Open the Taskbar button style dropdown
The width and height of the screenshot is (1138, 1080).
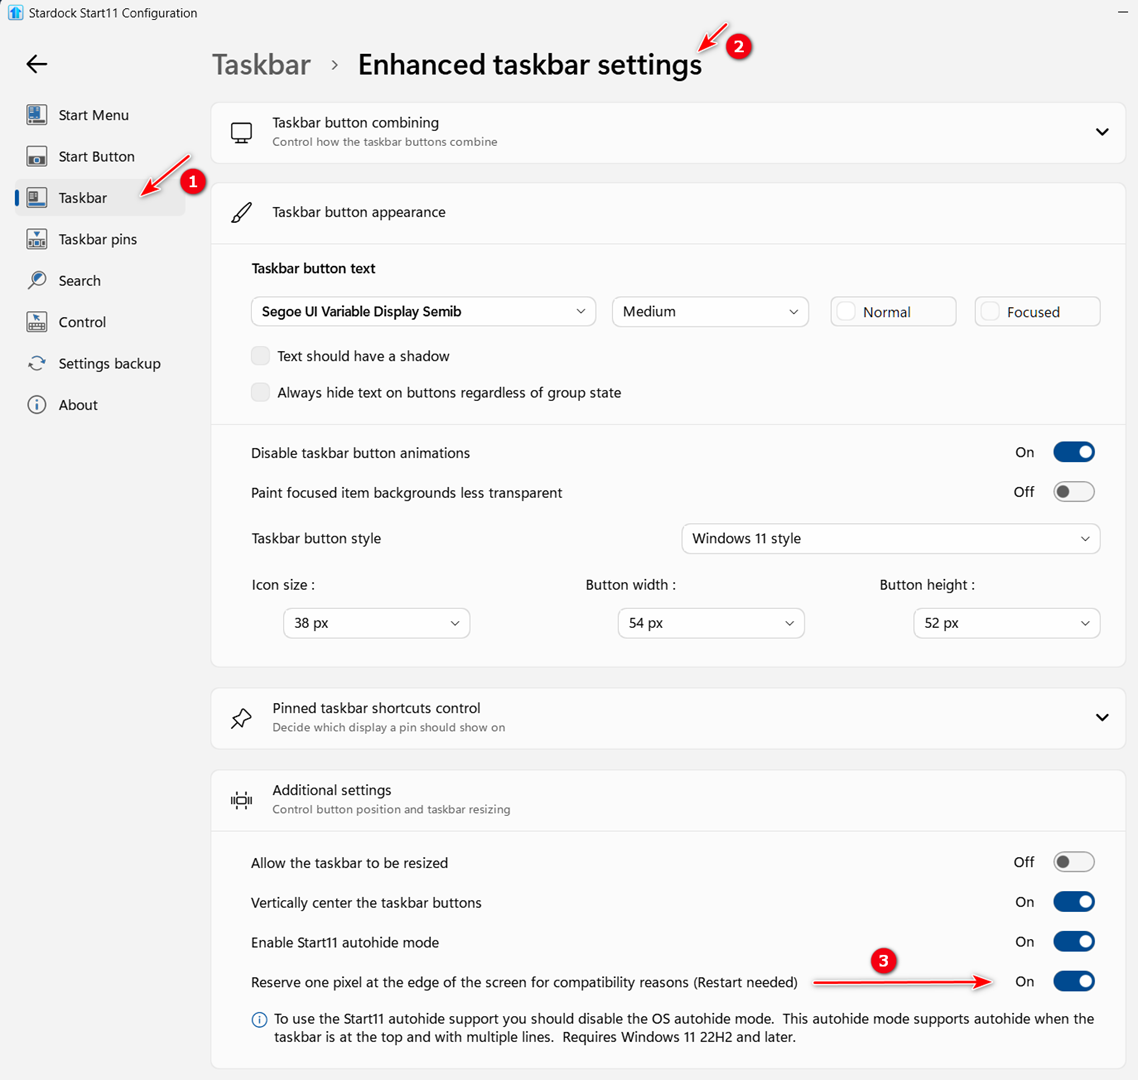[891, 539]
